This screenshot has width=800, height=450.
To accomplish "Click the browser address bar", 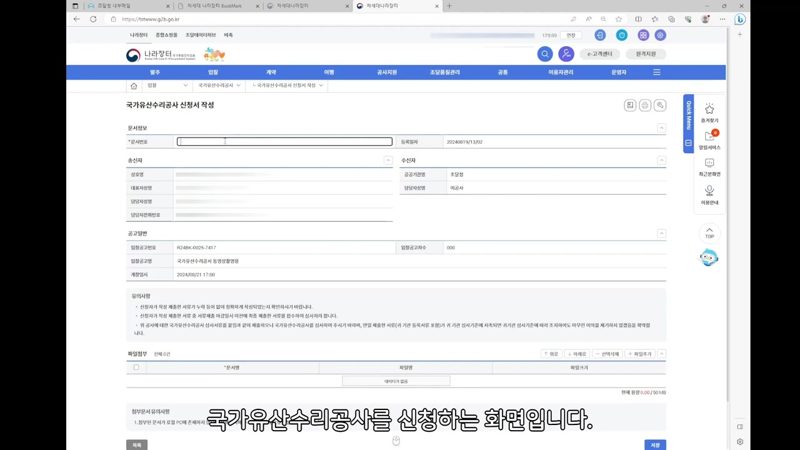I will point(337,19).
